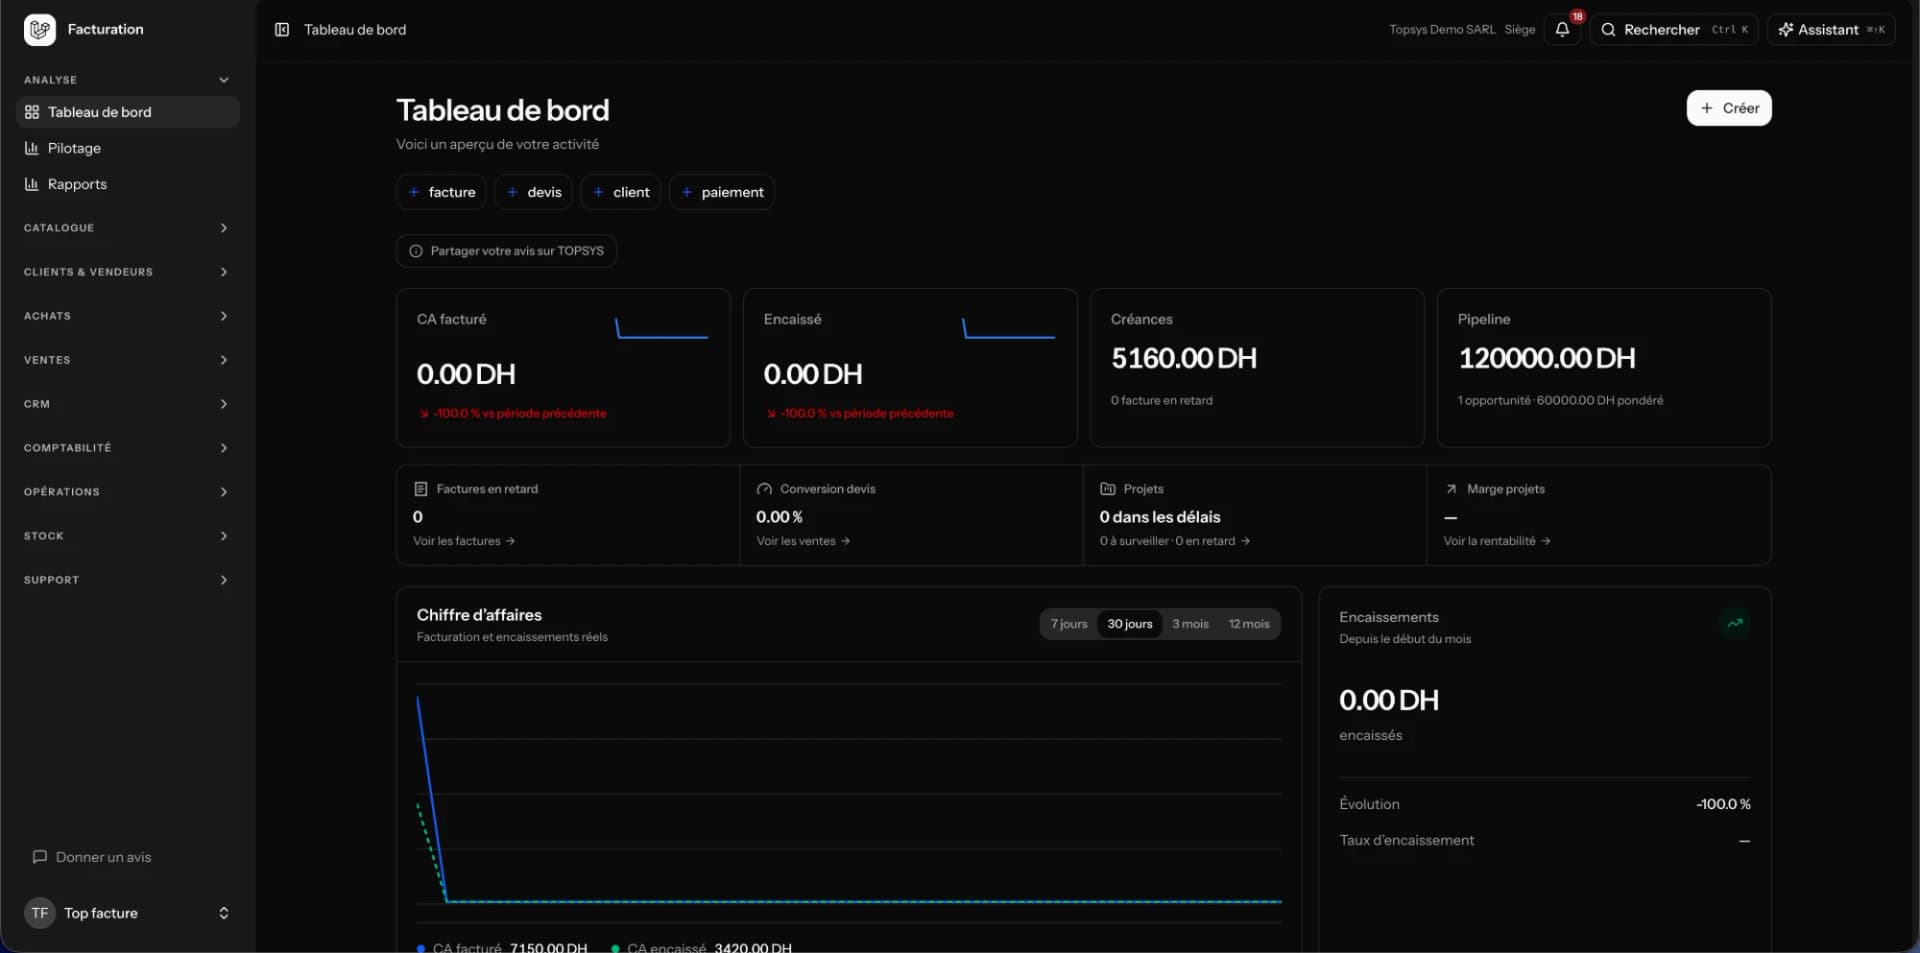
Task: Open the Assistant button
Action: coord(1831,30)
